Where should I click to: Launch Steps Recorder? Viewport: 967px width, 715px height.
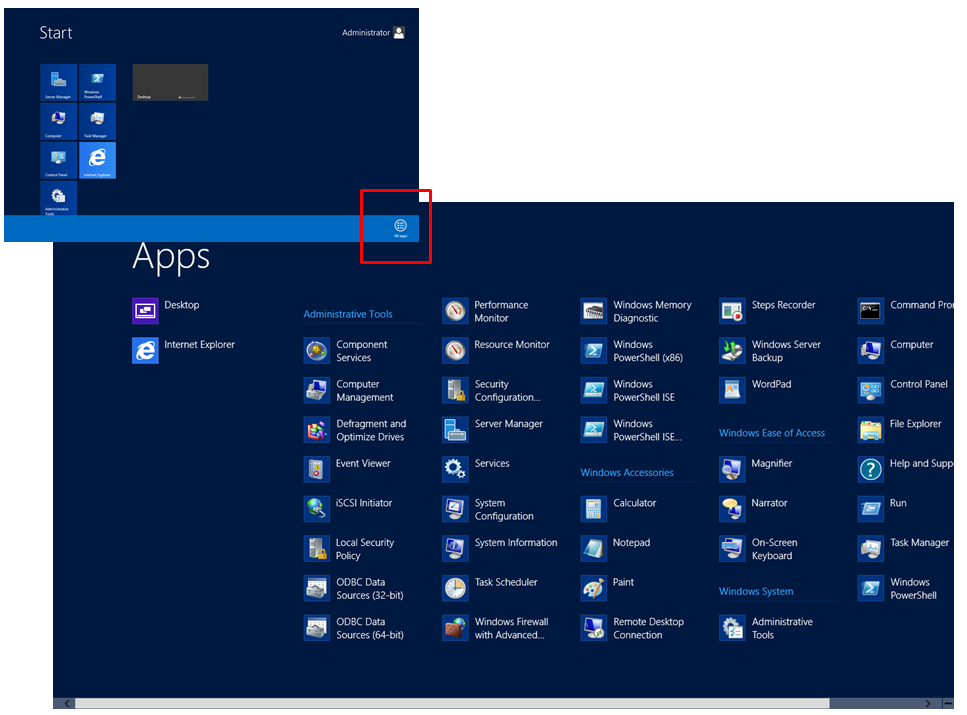[x=768, y=311]
